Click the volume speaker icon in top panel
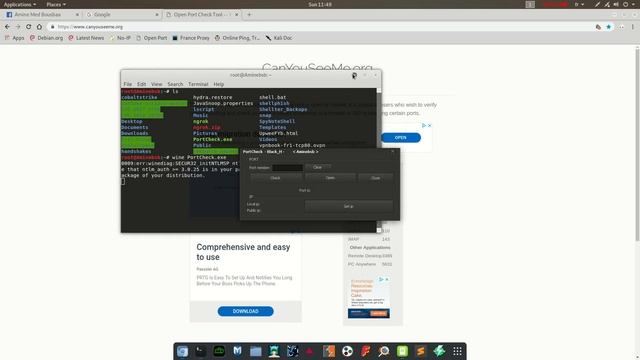The height and width of the screenshot is (360, 640). 616,4
